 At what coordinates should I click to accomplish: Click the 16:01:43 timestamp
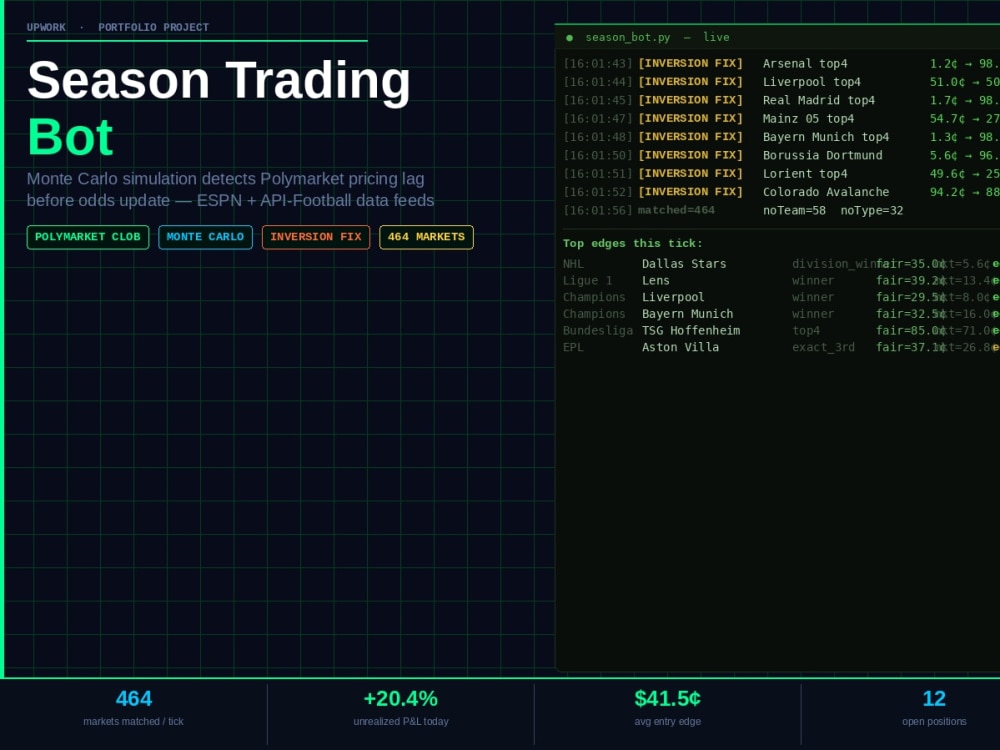(598, 64)
